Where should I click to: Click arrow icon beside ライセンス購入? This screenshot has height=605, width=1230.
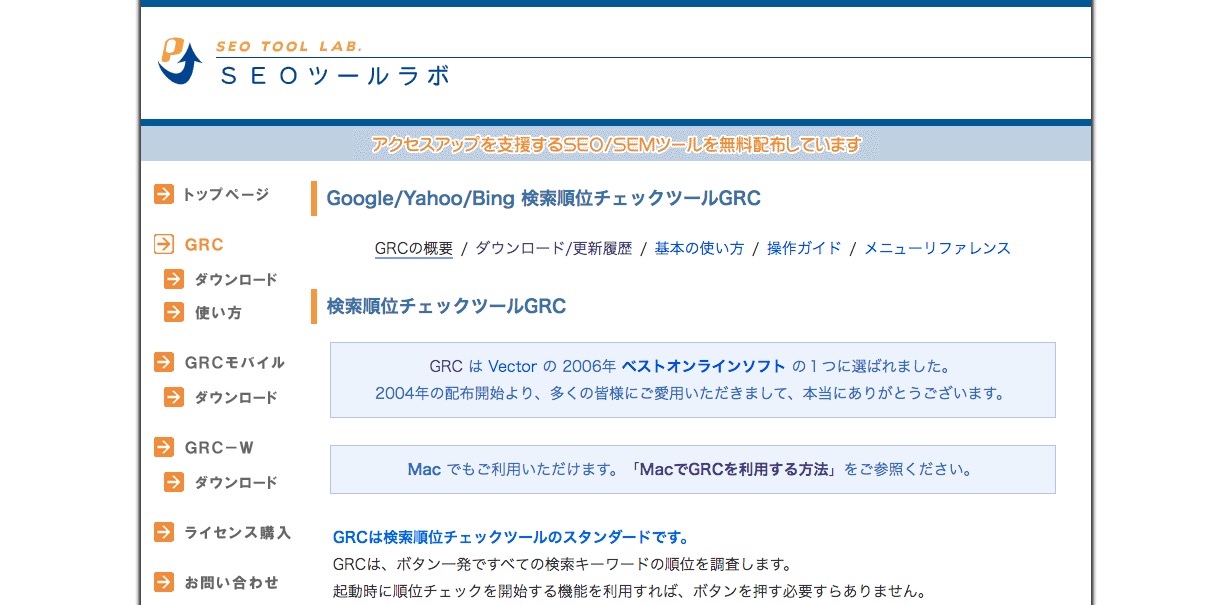(164, 532)
